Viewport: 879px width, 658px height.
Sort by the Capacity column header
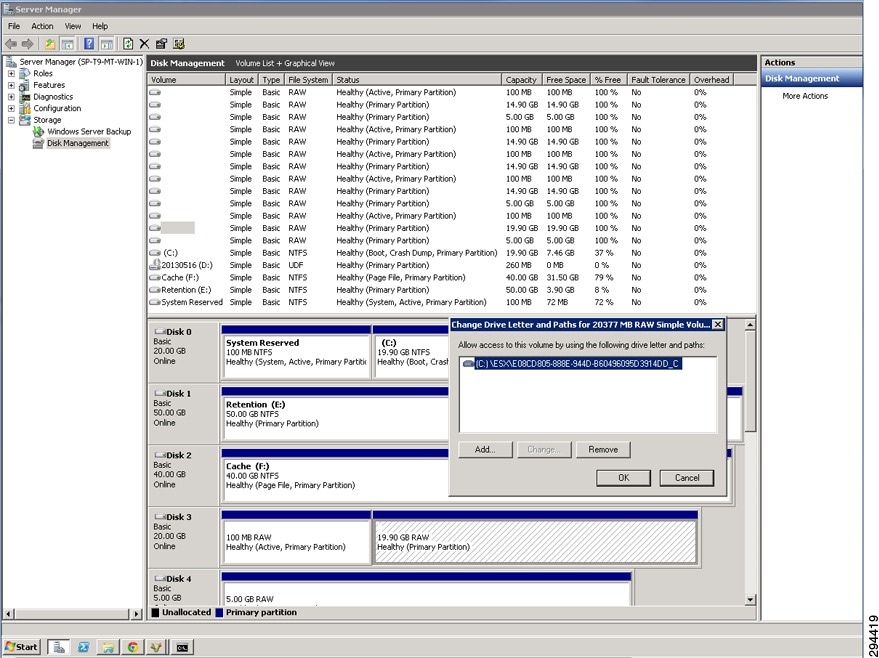[x=522, y=80]
